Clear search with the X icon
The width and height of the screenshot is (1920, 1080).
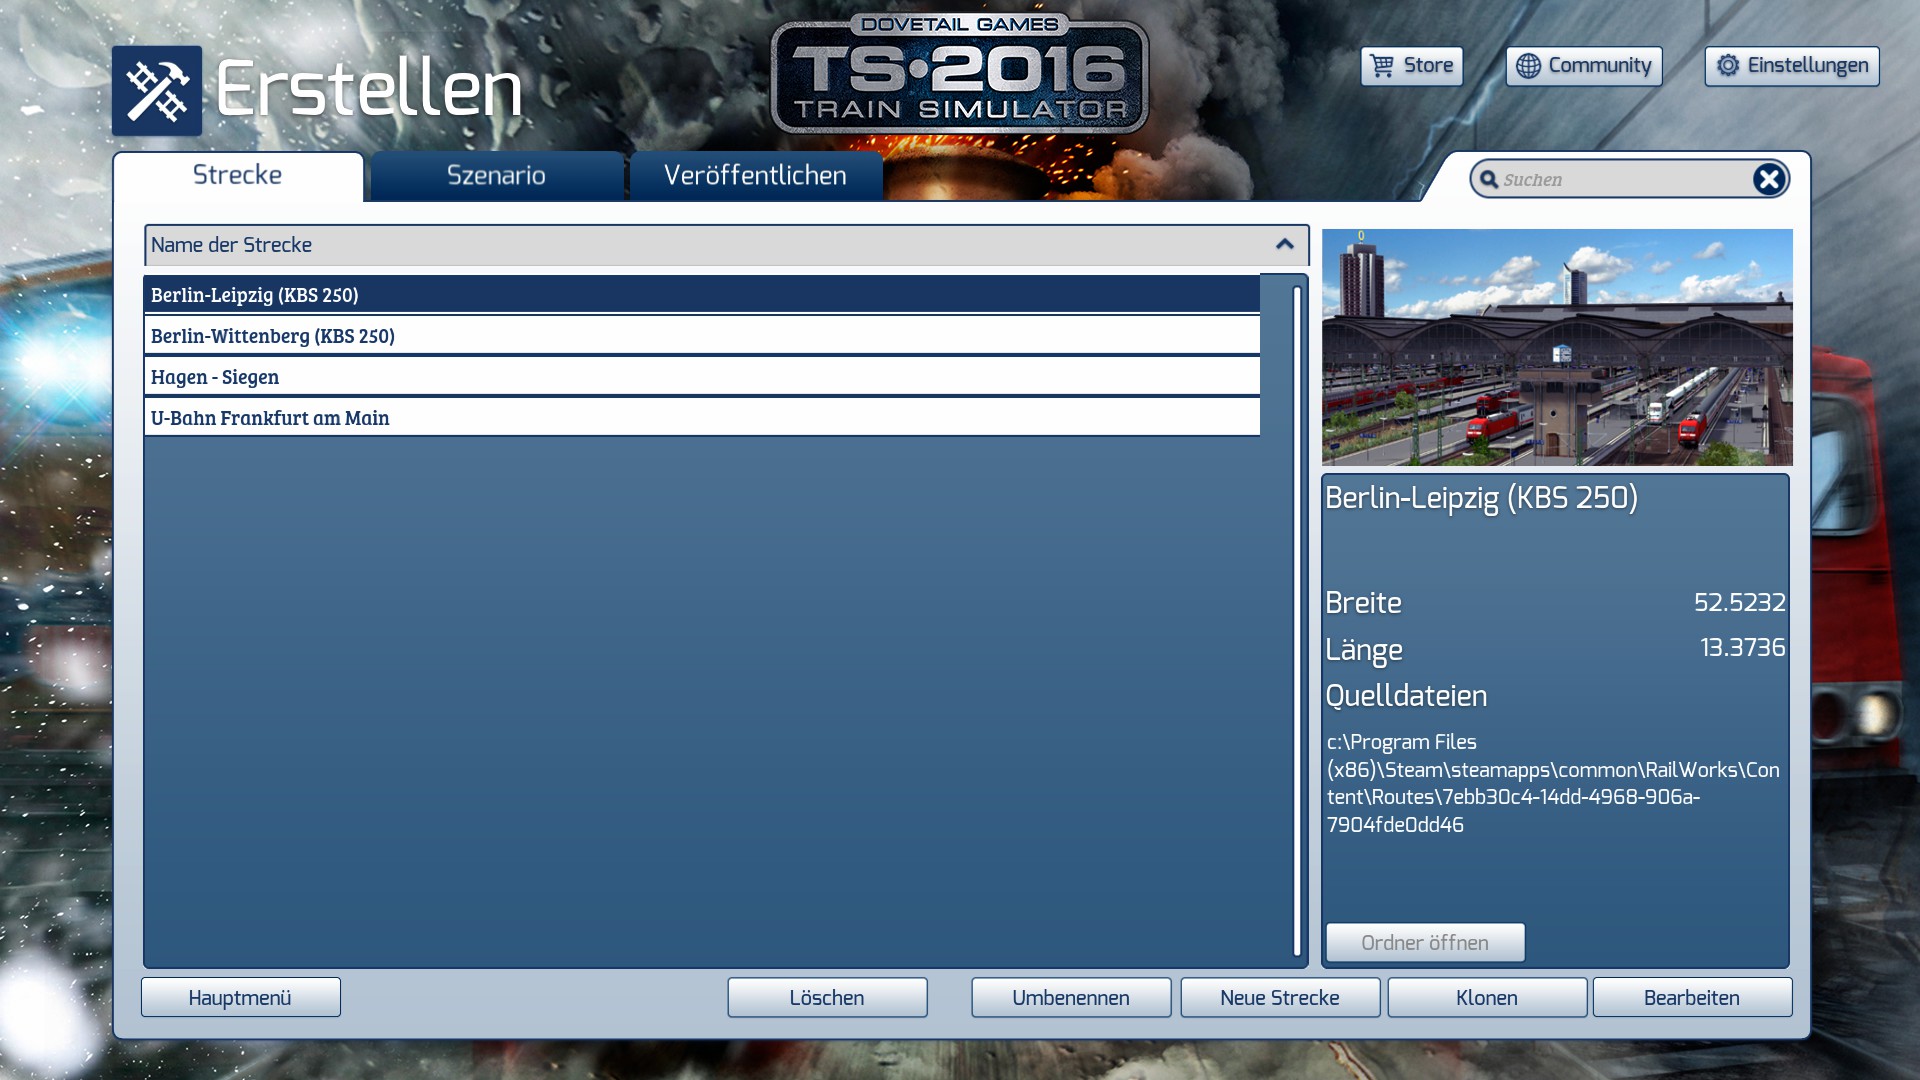click(1768, 179)
